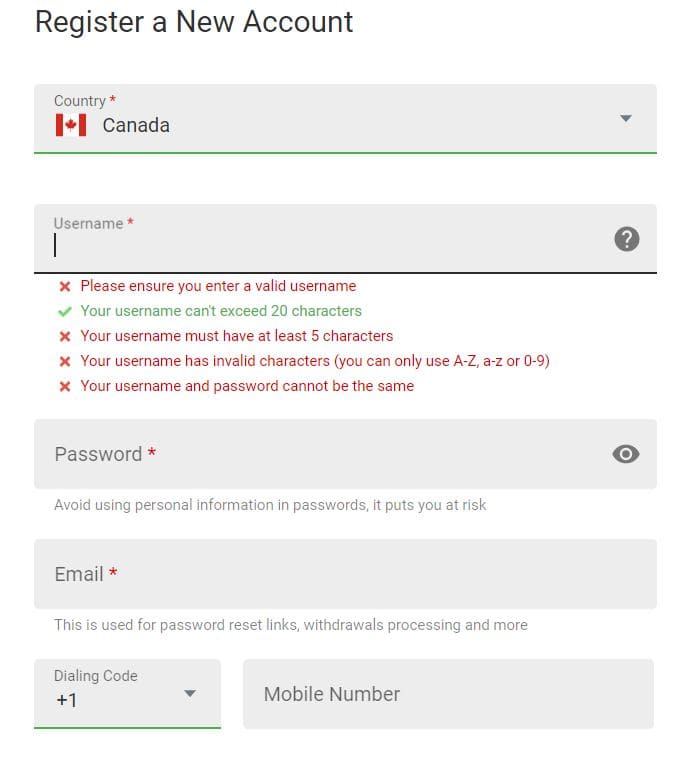Click the username help question mark icon
The image size is (699, 757).
[626, 239]
